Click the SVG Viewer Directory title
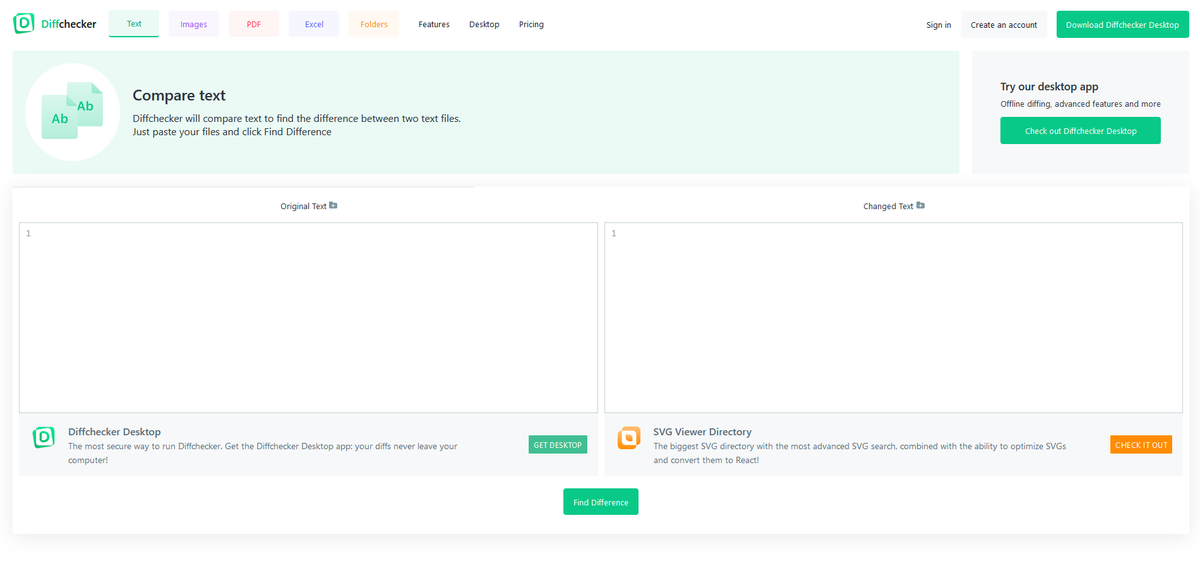Screen dimensions: 1200x561 702,432
